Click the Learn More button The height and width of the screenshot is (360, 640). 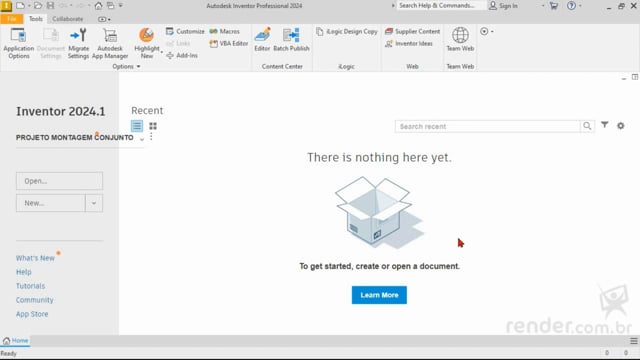379,295
